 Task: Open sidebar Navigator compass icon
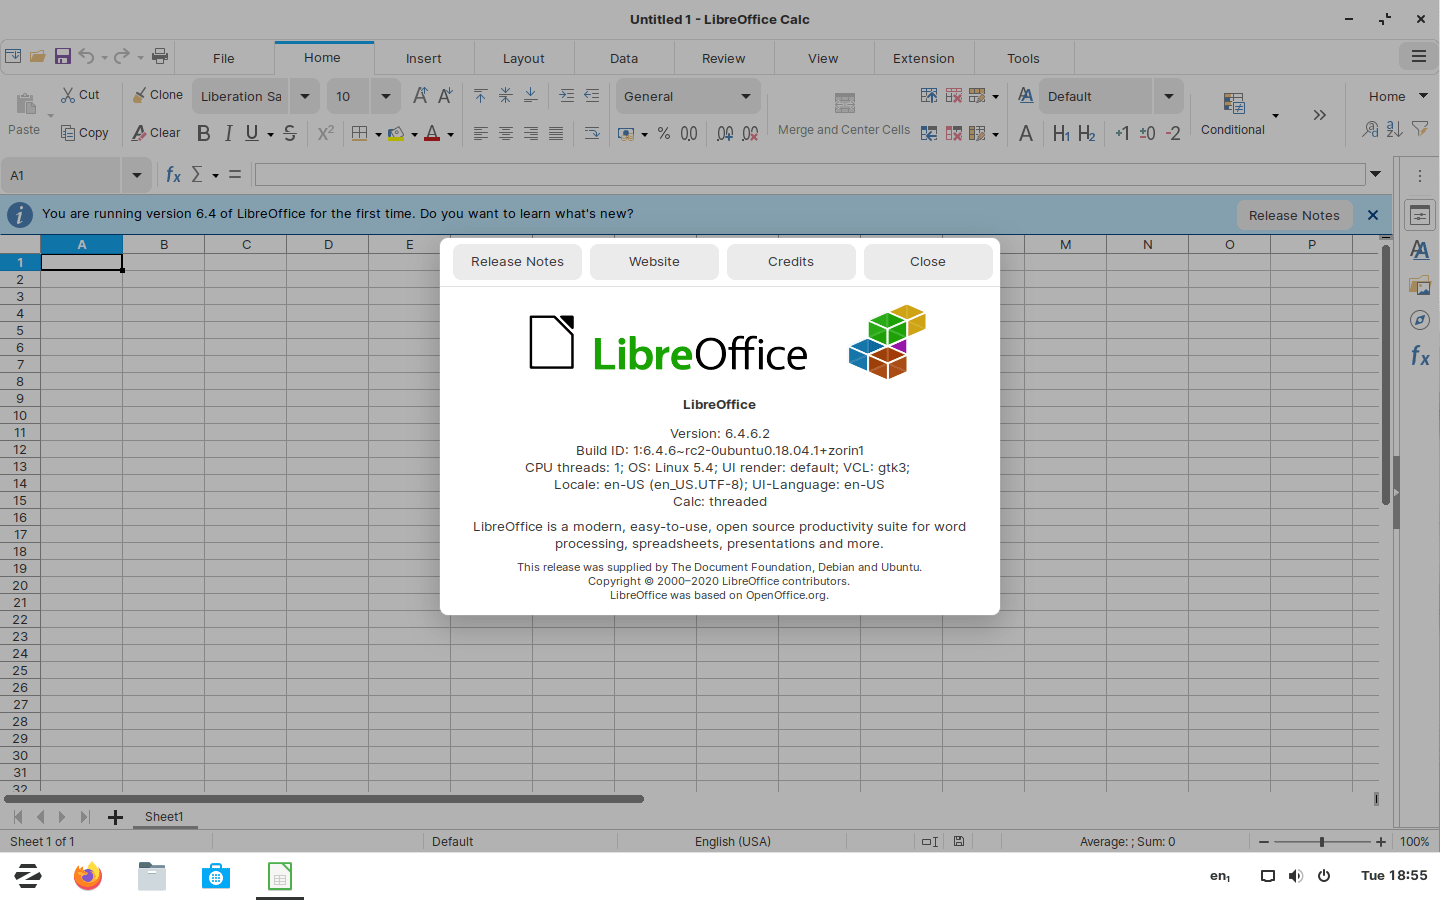(x=1420, y=320)
